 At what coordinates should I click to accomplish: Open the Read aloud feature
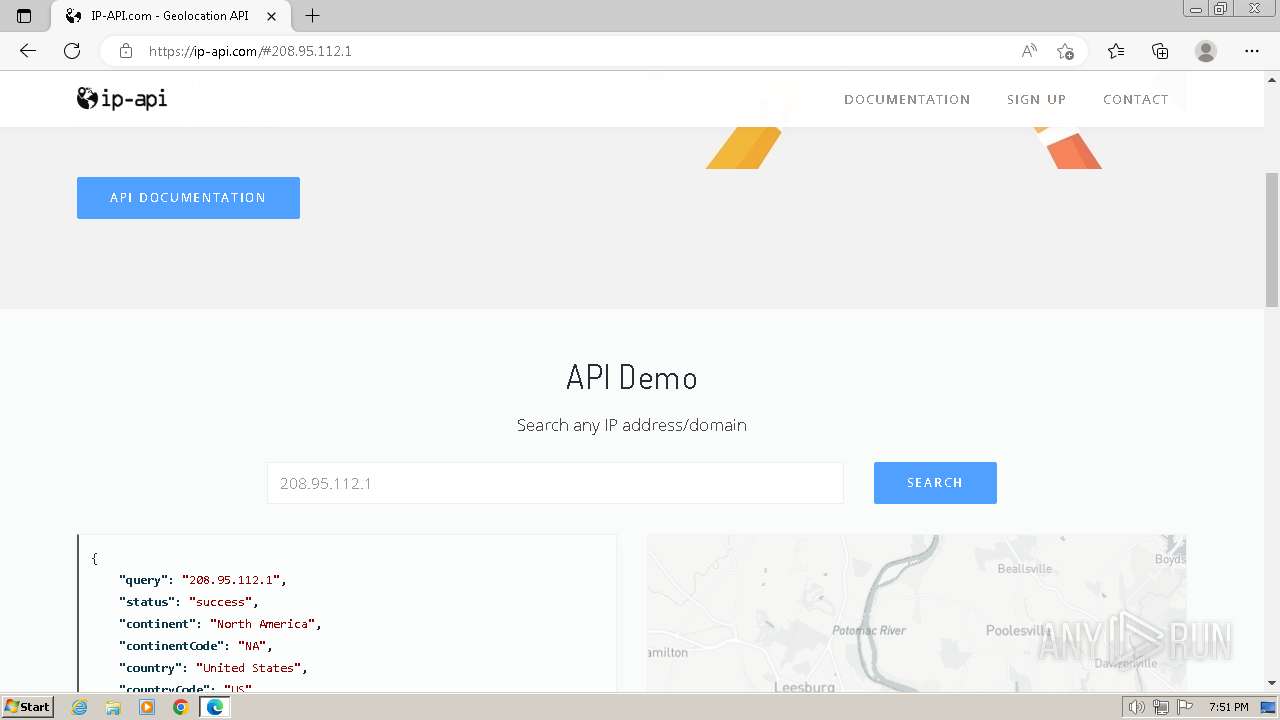tap(1029, 51)
